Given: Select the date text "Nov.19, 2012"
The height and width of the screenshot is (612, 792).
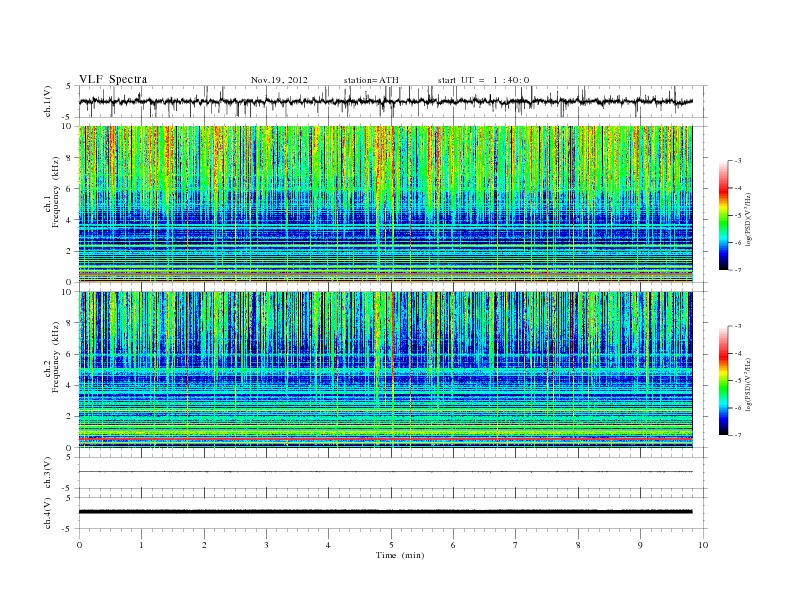Looking at the screenshot, I should pos(279,80).
